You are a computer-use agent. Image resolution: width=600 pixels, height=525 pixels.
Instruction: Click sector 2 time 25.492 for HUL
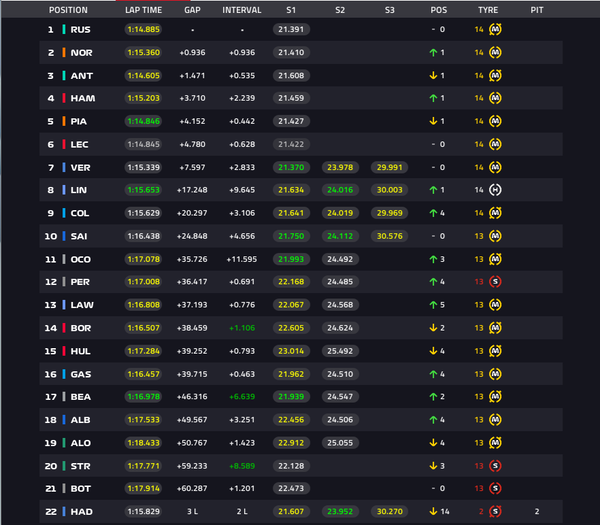click(340, 351)
